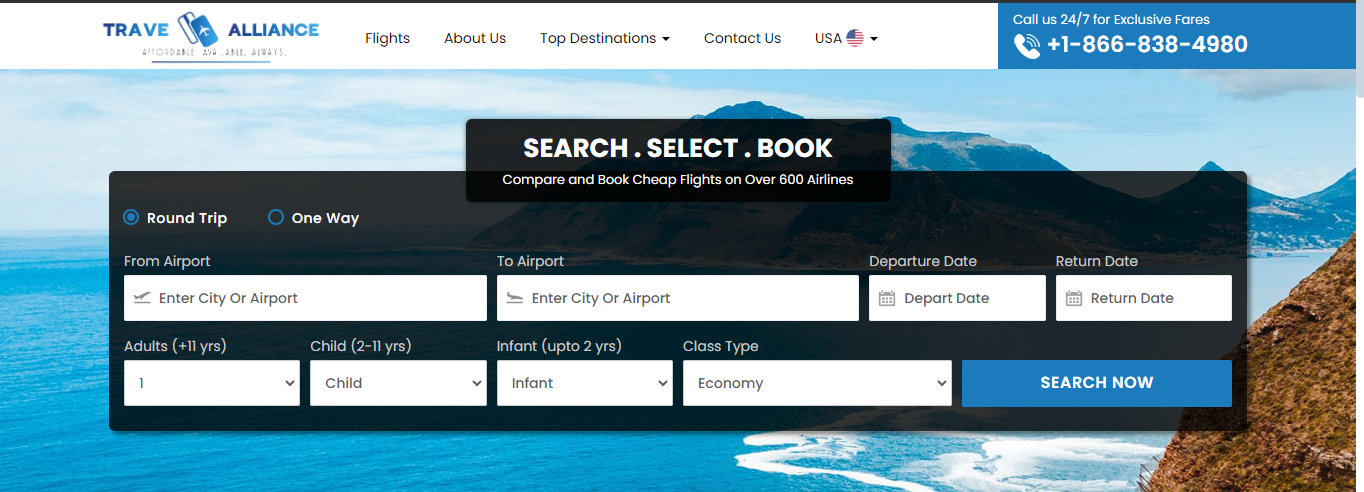The height and width of the screenshot is (492, 1364).
Task: Click the page vertical scrollbar
Action: pyautogui.click(x=1358, y=246)
